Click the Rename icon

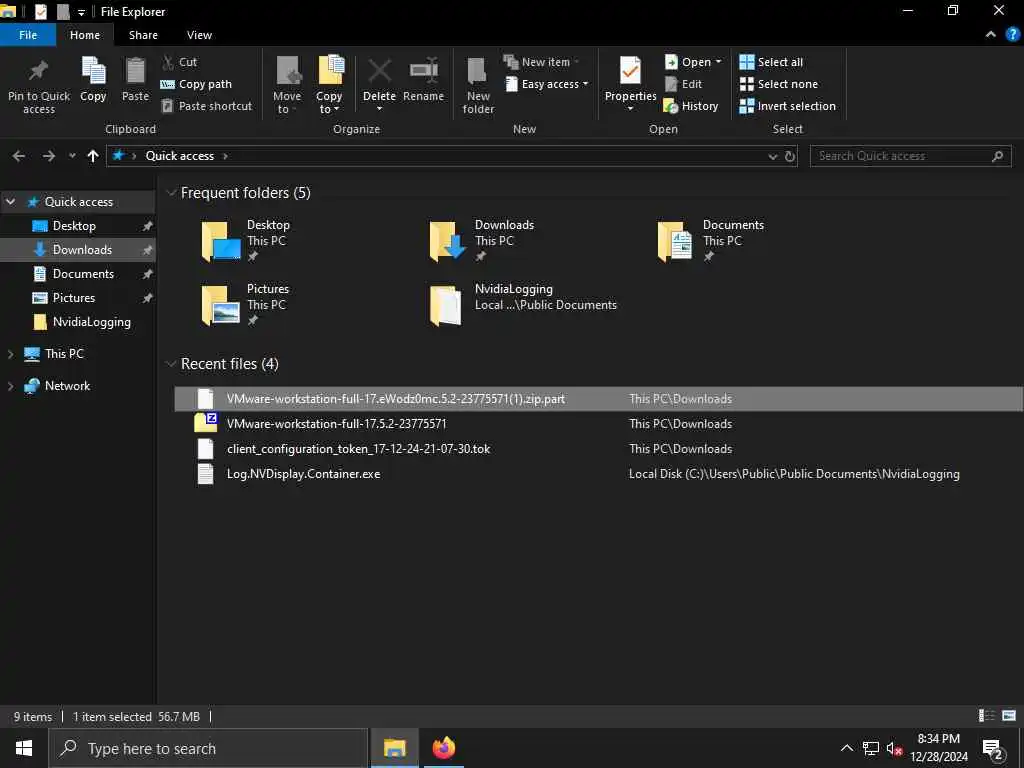pyautogui.click(x=423, y=71)
